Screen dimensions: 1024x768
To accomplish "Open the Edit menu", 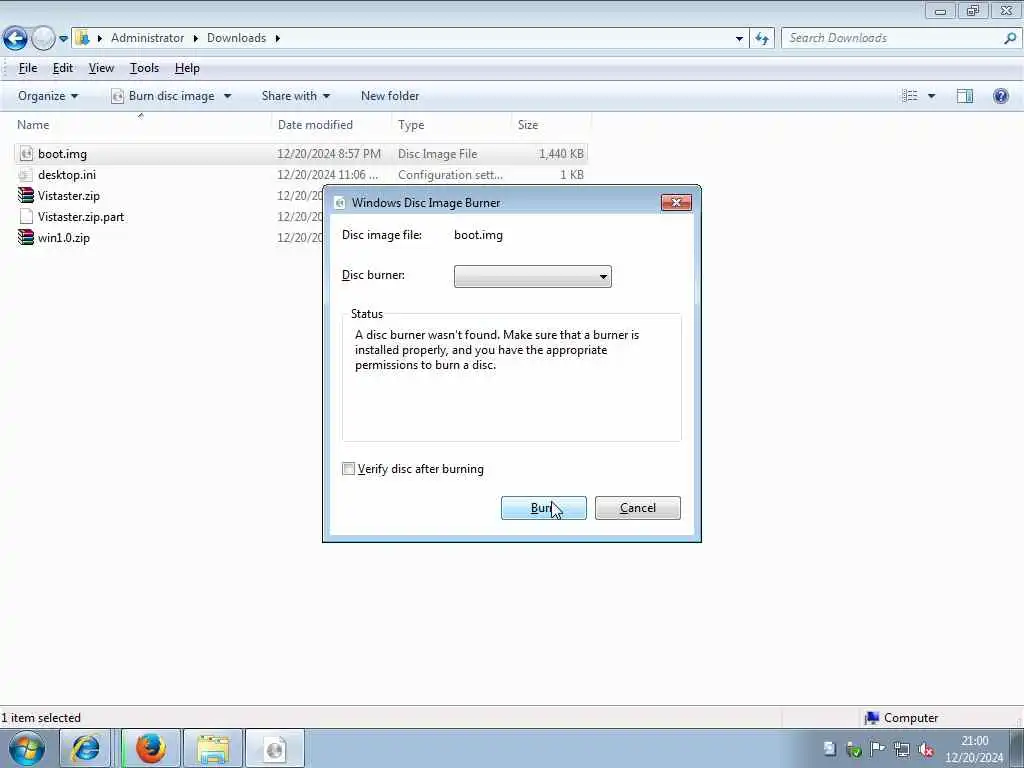I will tap(63, 68).
